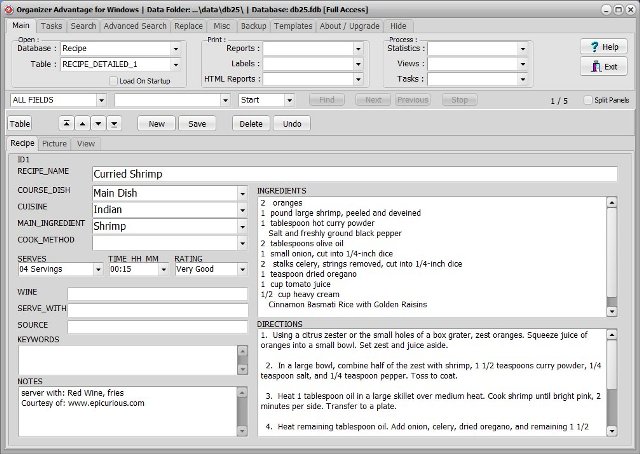This screenshot has width=640, height=454.
Task: Expand the COURSE_DISH dropdown
Action: (242, 194)
